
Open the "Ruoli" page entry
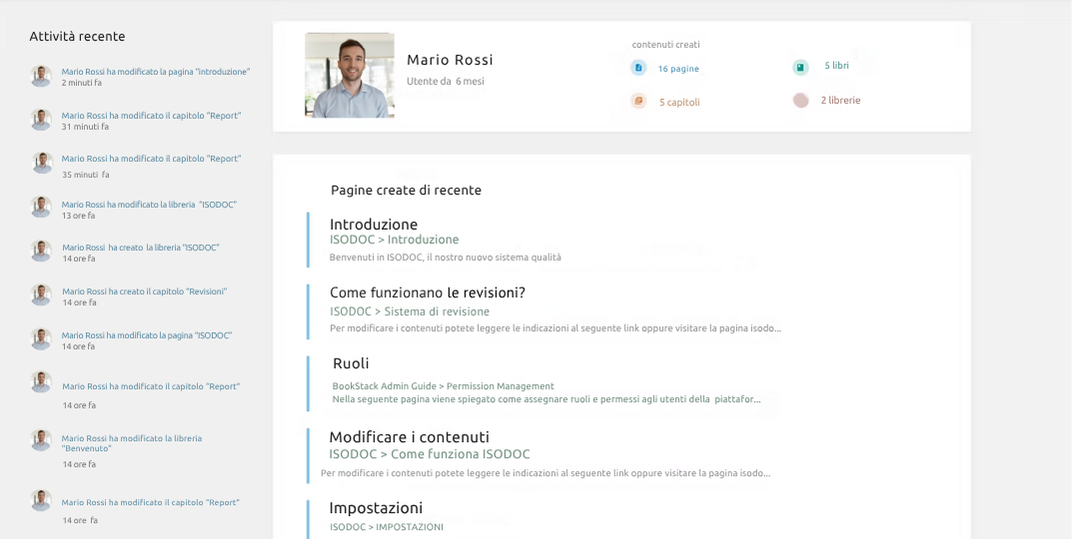[351, 363]
